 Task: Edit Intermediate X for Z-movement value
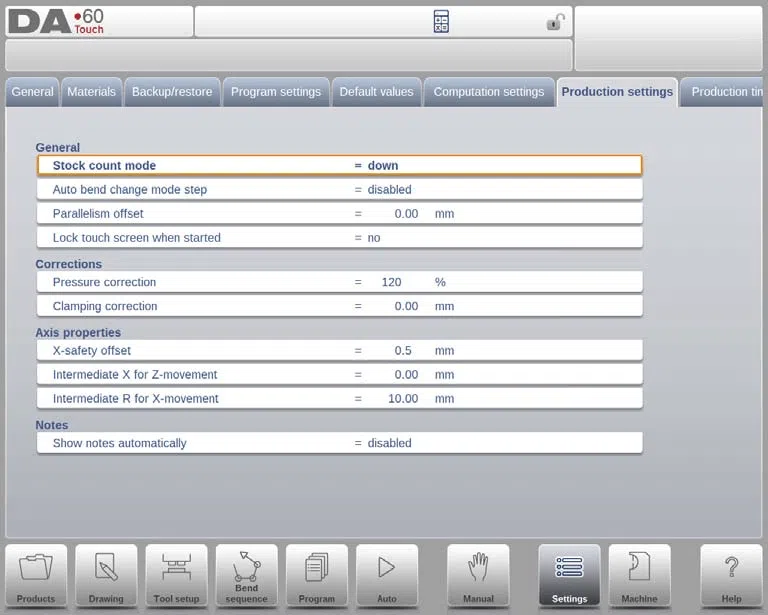(406, 375)
